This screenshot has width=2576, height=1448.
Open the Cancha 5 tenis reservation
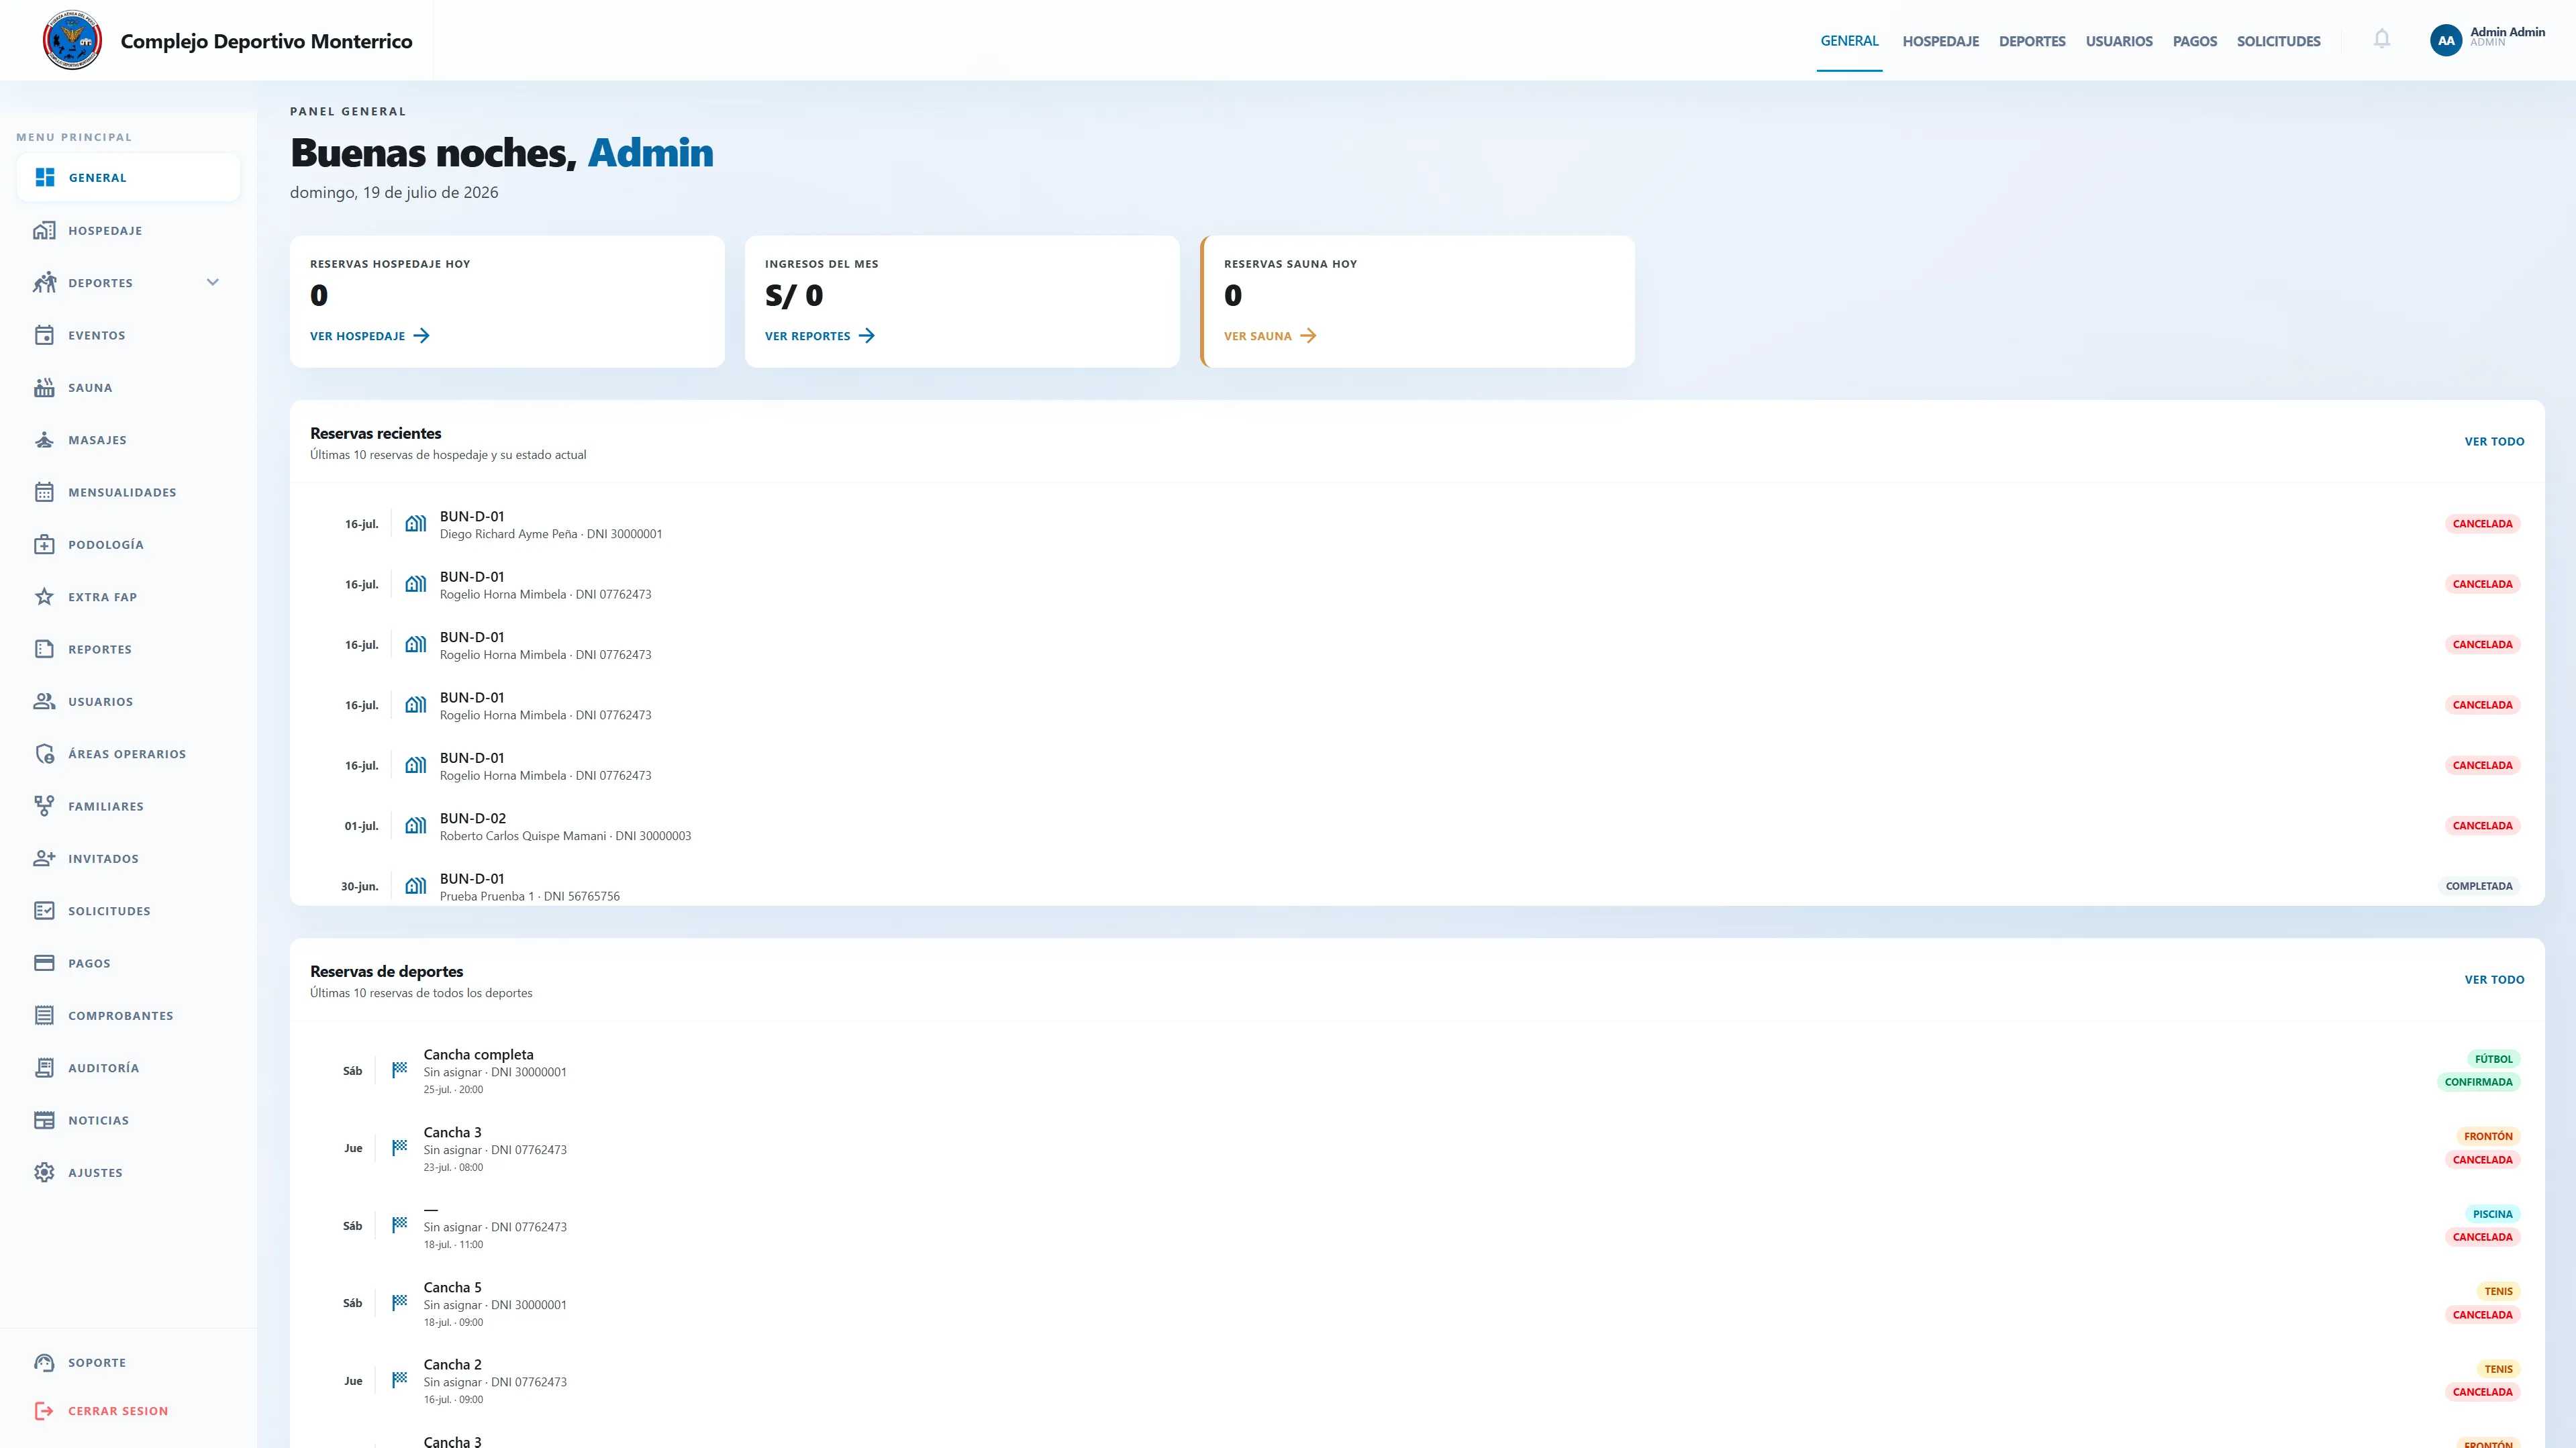pos(1417,1303)
